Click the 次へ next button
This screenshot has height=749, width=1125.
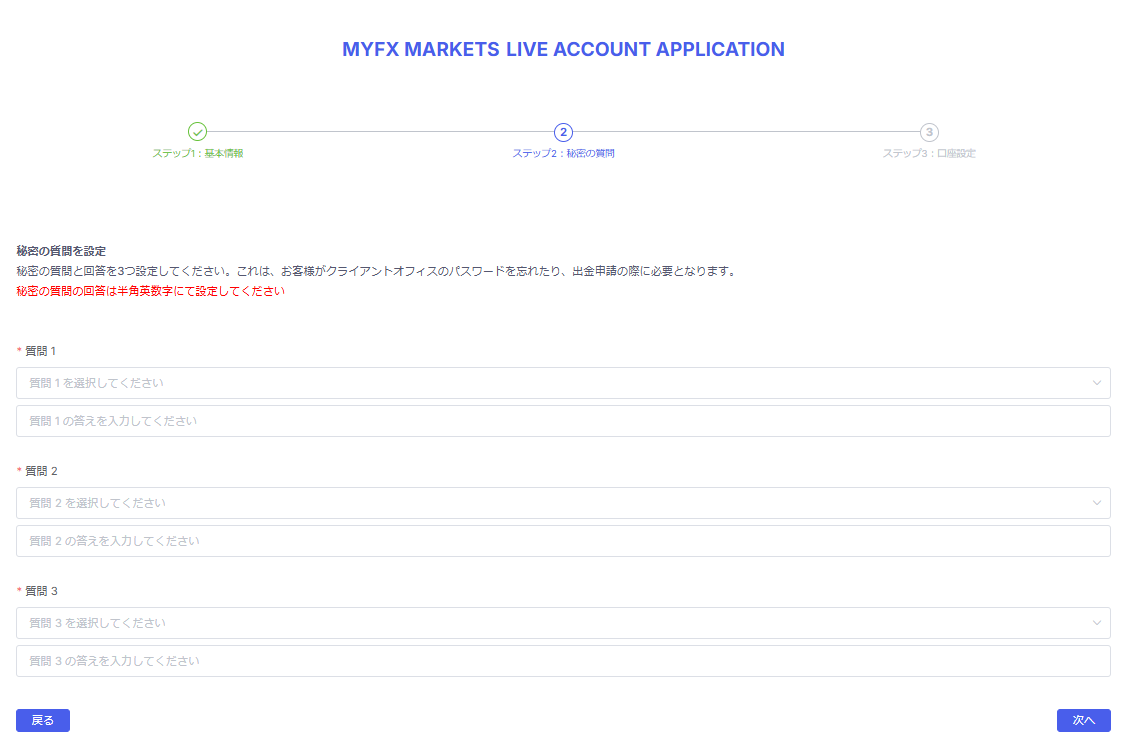point(1083,720)
